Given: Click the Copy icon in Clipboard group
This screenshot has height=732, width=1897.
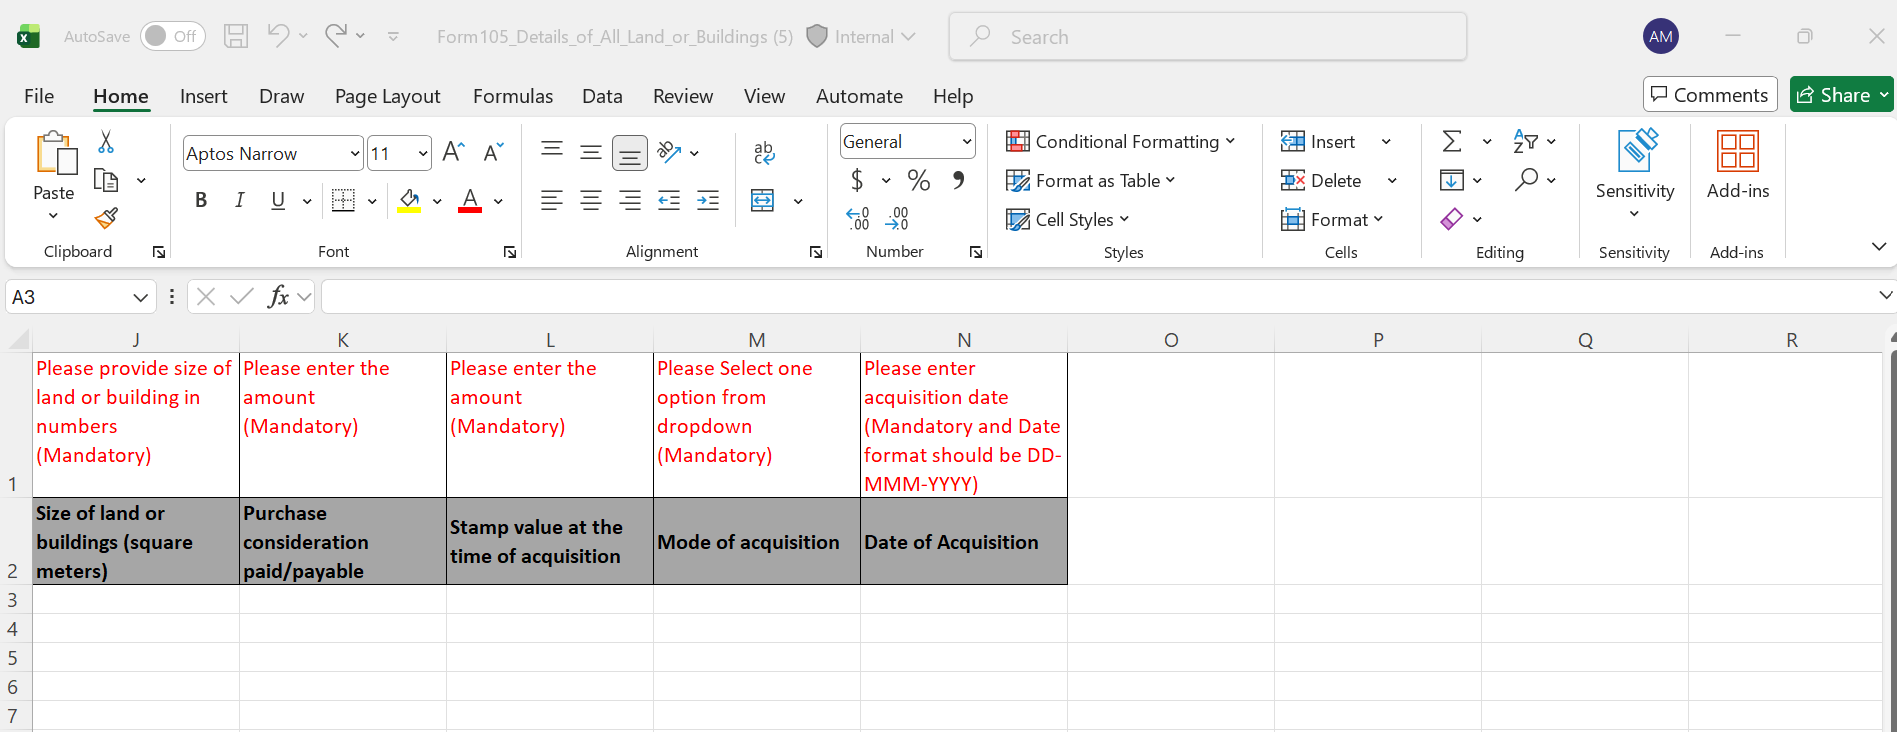Looking at the screenshot, I should coord(106,180).
